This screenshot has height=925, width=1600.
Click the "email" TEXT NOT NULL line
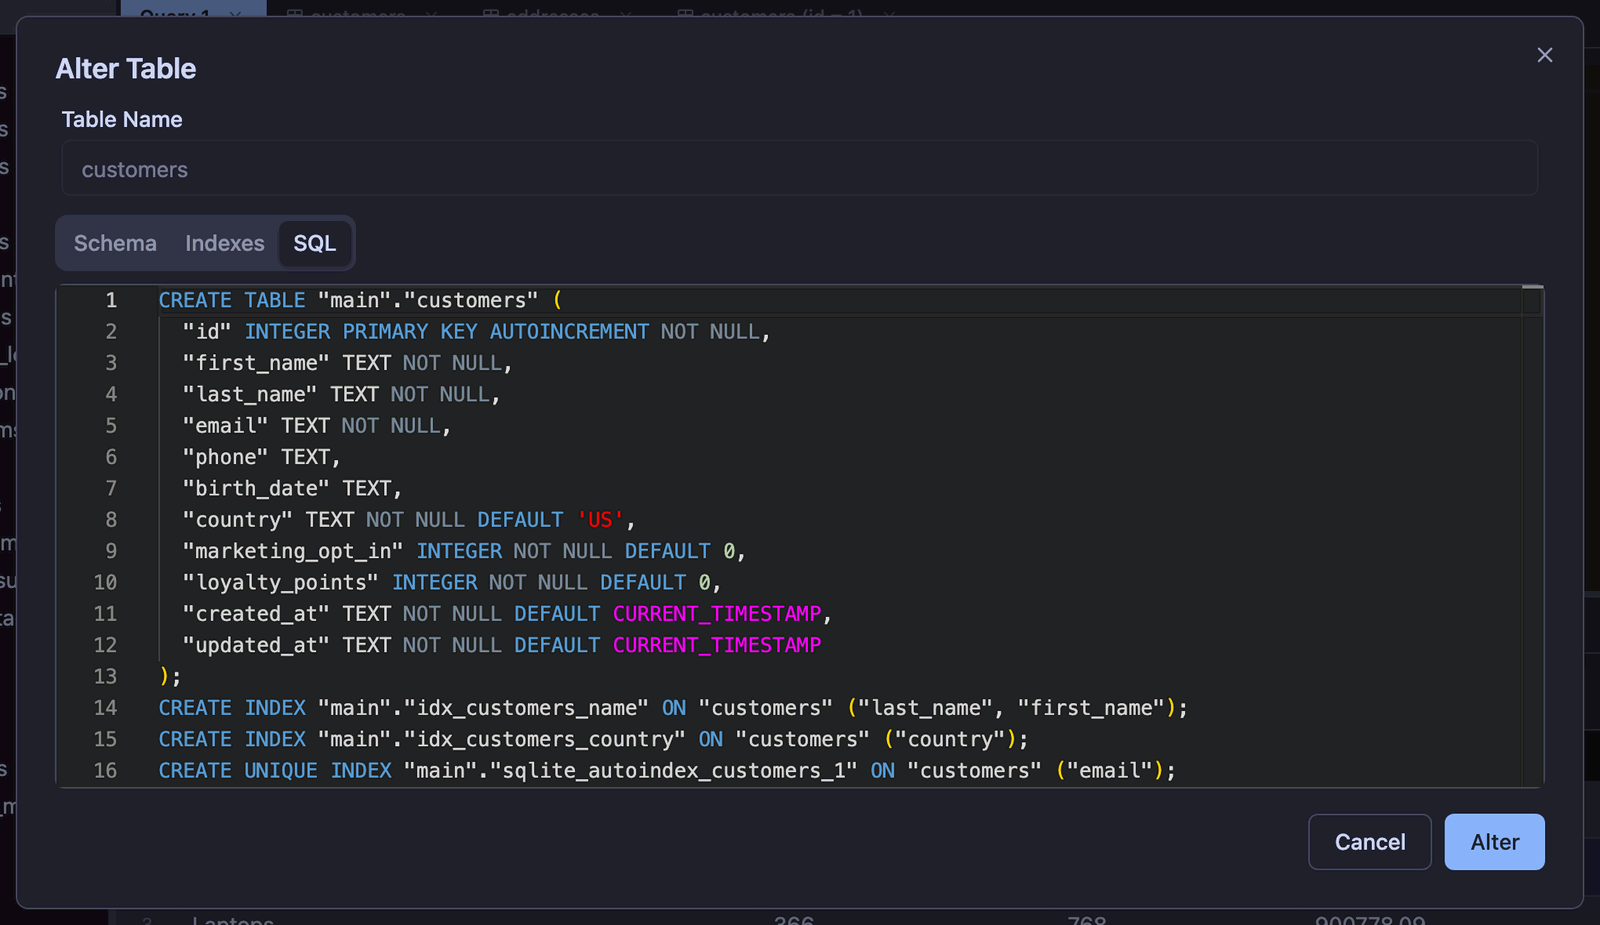pos(316,426)
